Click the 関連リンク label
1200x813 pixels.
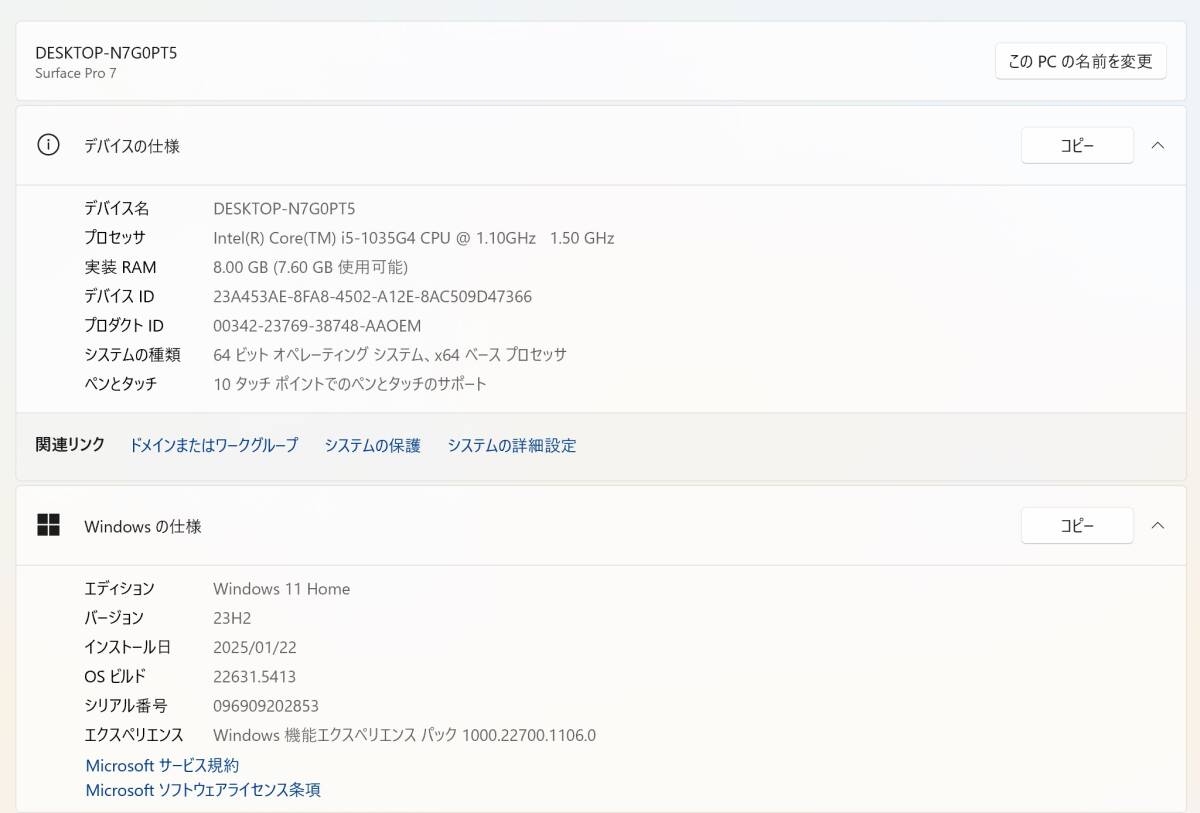(x=70, y=445)
